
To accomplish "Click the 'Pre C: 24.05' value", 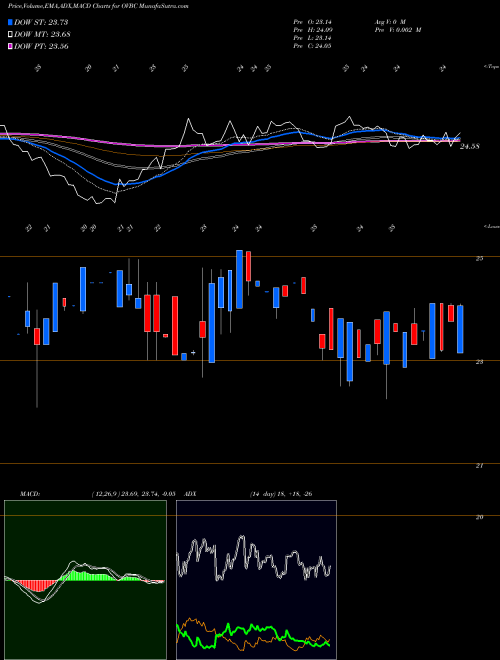I will pyautogui.click(x=312, y=46).
